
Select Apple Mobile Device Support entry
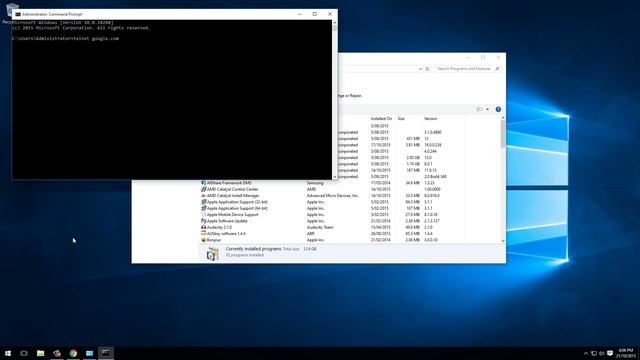coord(332,215)
